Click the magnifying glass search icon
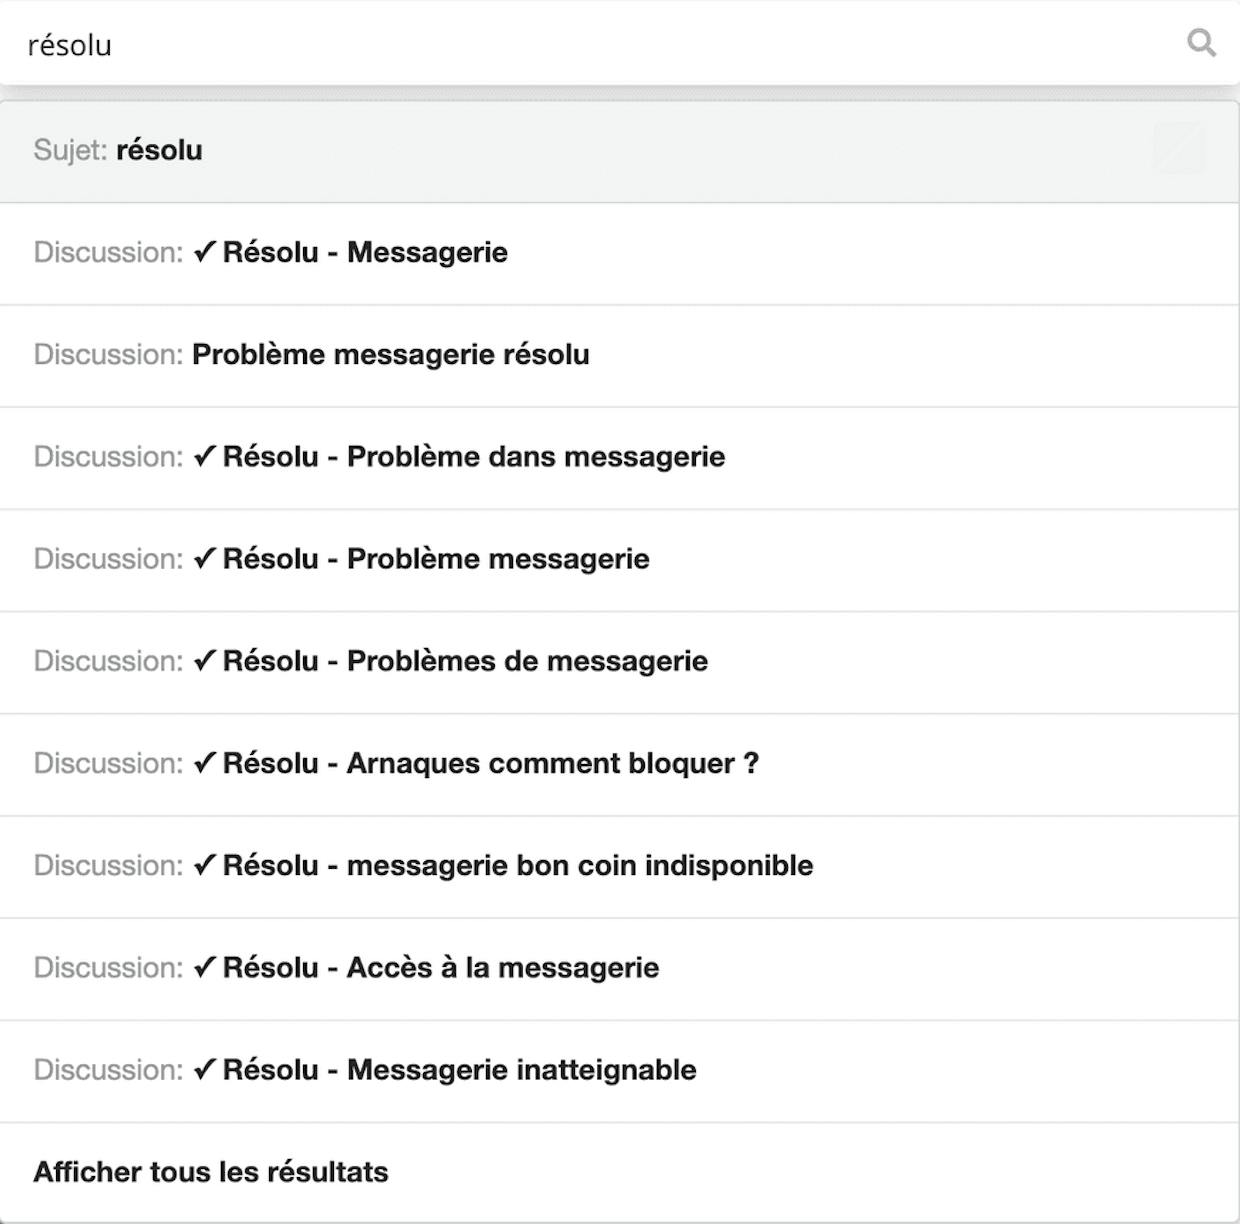This screenshot has width=1240, height=1224. click(1201, 43)
